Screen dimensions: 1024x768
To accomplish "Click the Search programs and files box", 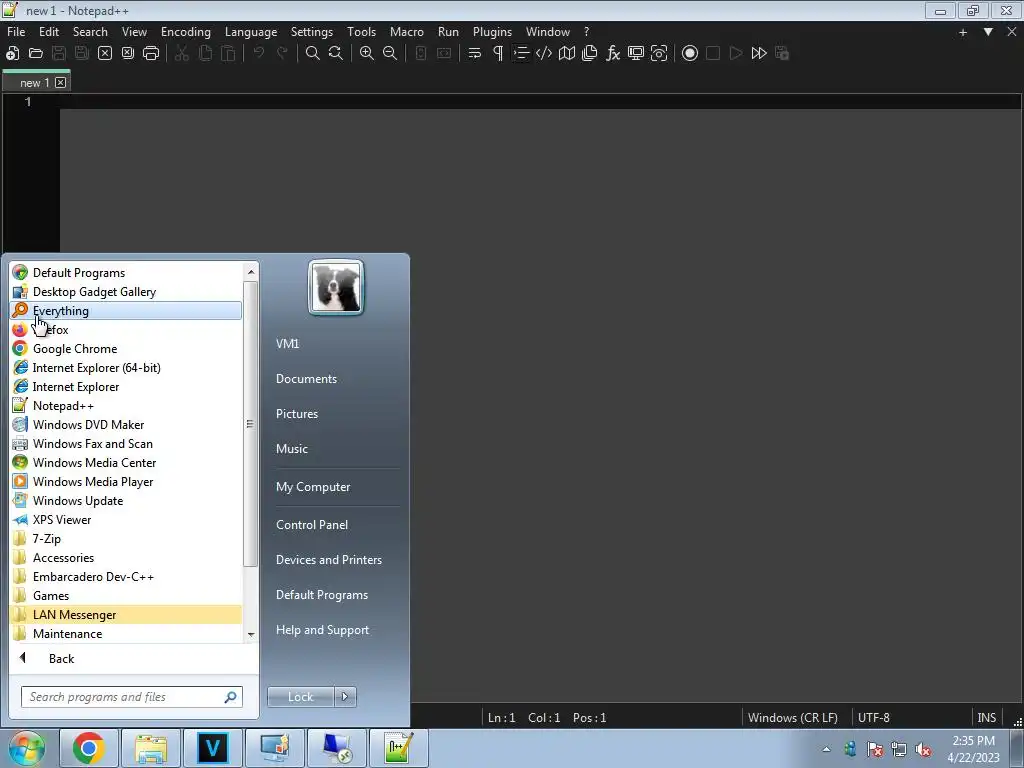I will (131, 697).
